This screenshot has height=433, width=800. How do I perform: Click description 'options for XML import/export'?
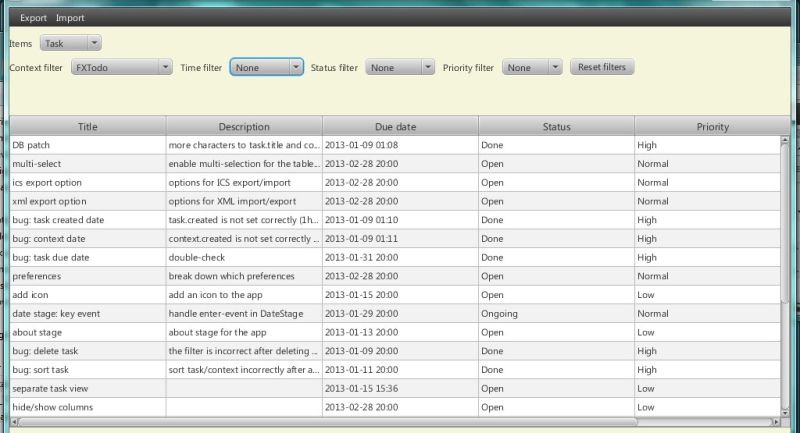pos(232,201)
